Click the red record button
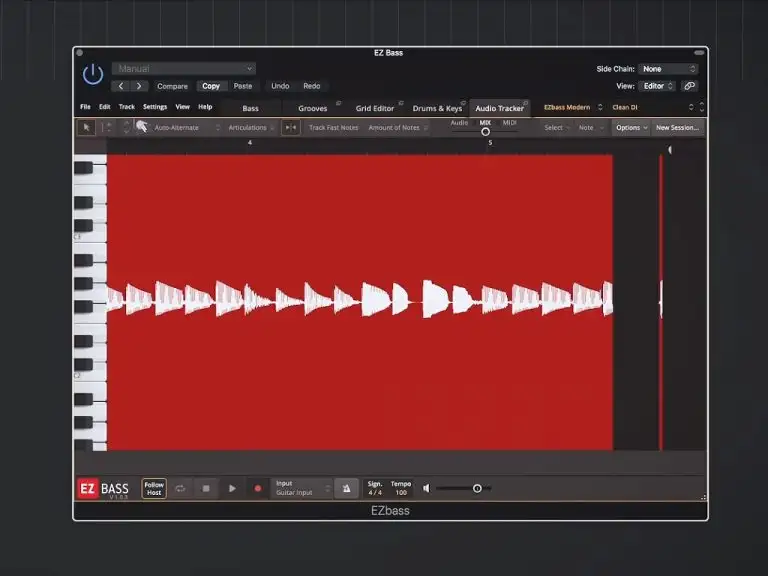 click(x=258, y=488)
